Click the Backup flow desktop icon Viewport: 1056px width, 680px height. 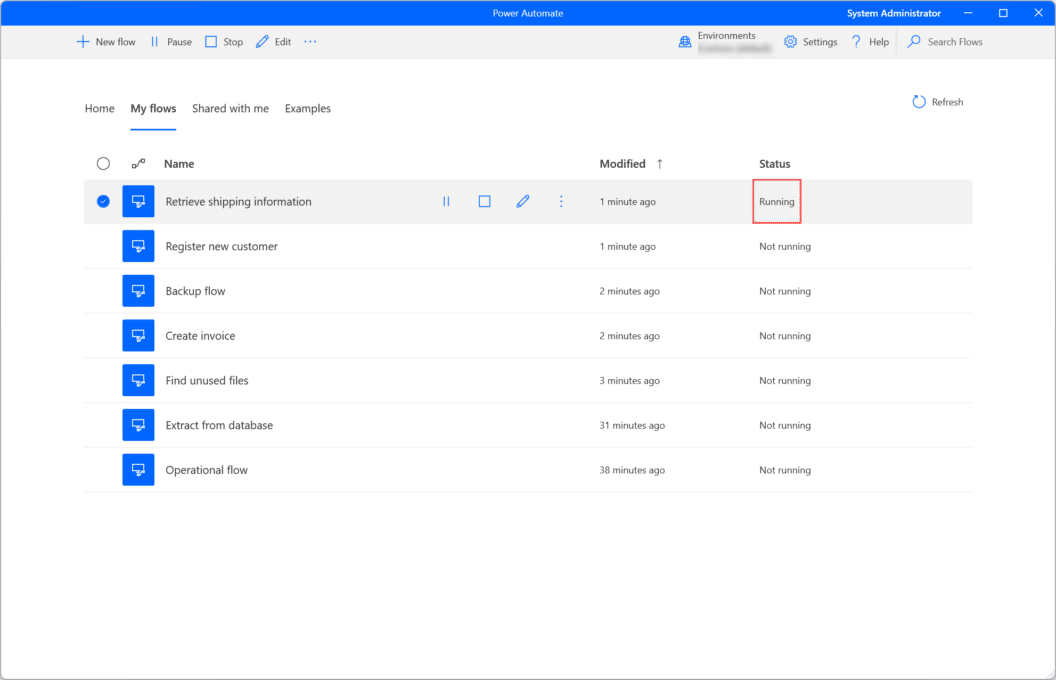138,291
